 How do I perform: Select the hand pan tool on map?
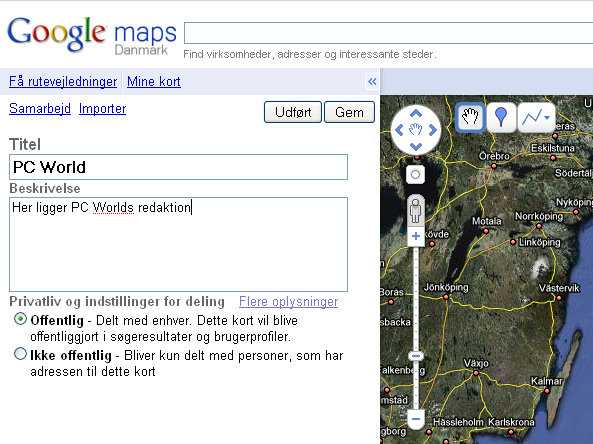point(470,117)
